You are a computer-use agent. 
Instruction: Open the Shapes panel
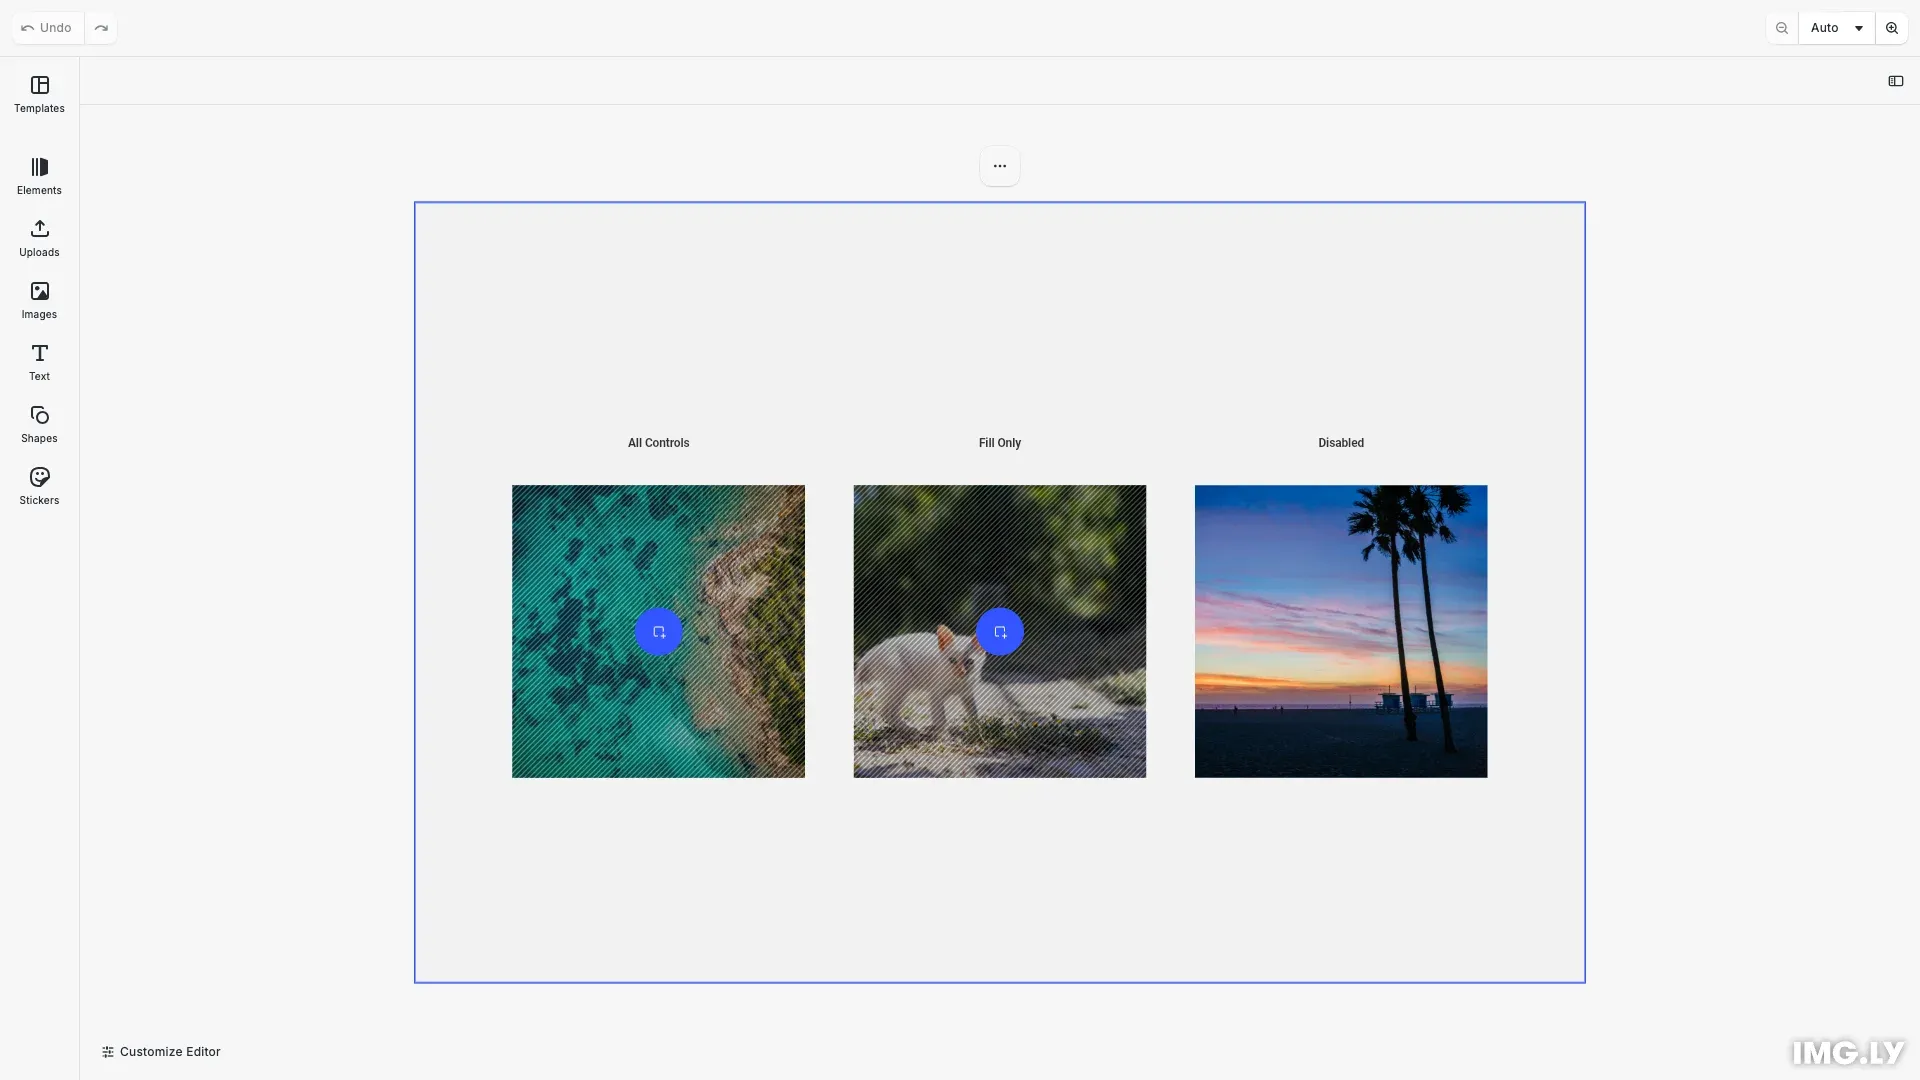39,424
